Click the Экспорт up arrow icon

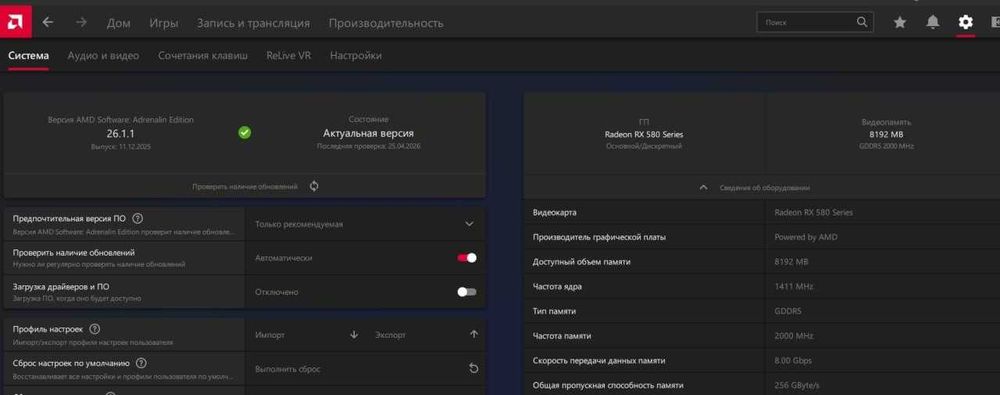click(x=473, y=334)
